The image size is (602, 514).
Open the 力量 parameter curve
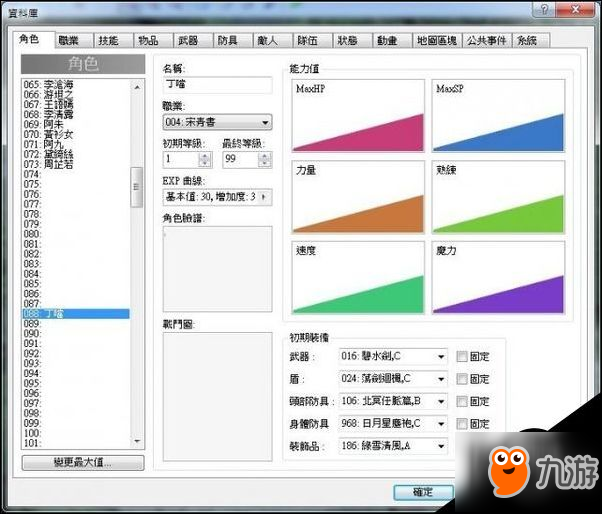(x=358, y=197)
